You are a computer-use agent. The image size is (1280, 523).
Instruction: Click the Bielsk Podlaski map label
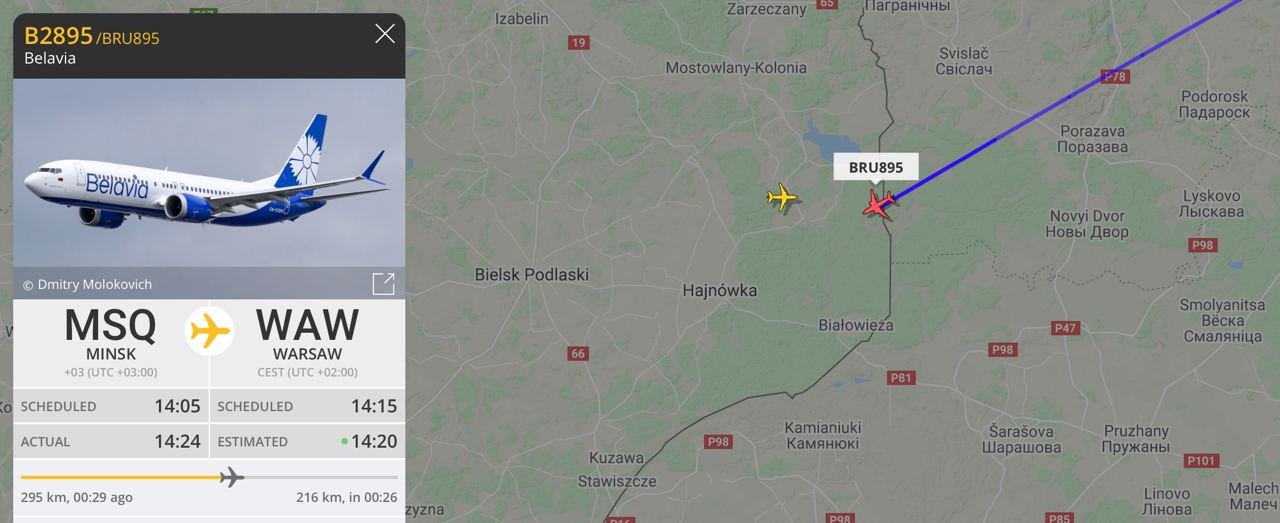click(531, 274)
